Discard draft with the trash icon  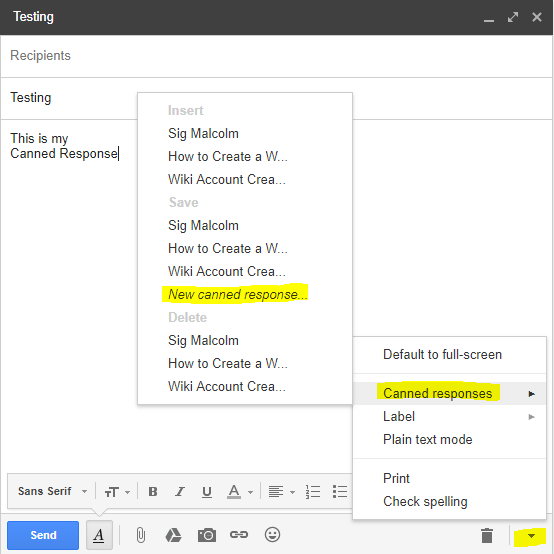(487, 535)
